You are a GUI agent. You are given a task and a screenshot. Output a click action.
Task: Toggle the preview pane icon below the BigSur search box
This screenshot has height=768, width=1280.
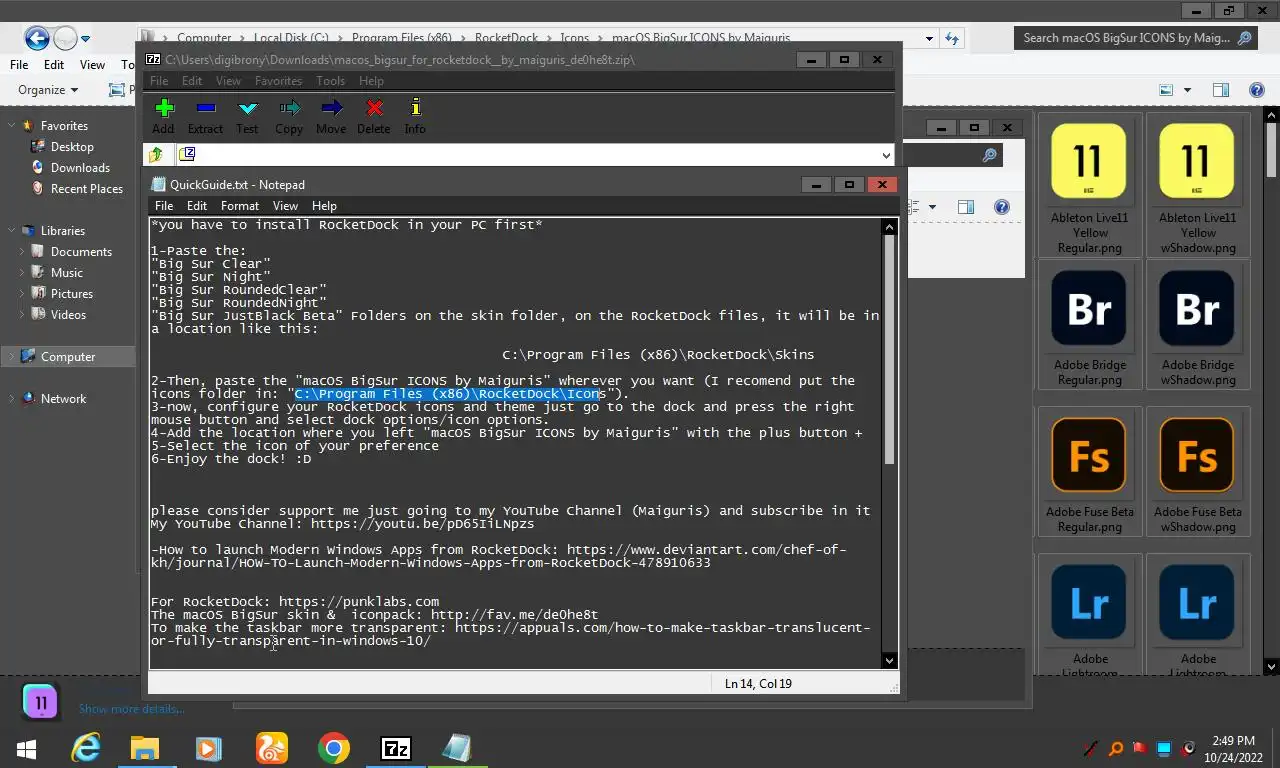(1221, 90)
